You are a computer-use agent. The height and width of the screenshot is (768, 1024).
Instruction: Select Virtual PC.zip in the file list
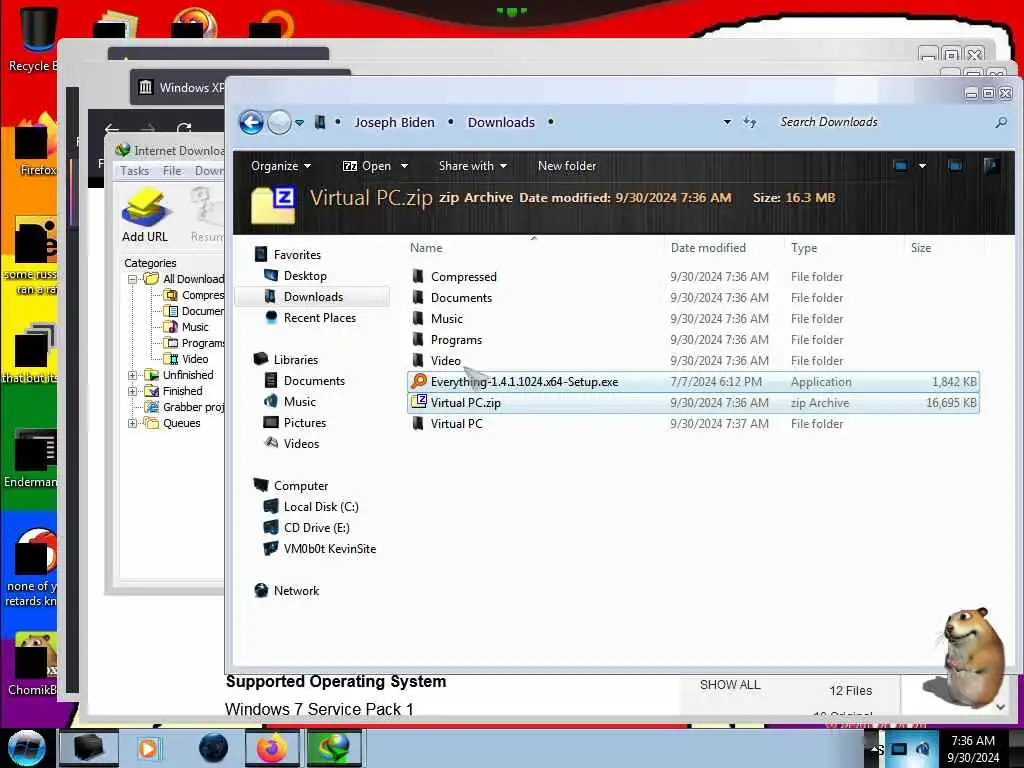[693, 402]
